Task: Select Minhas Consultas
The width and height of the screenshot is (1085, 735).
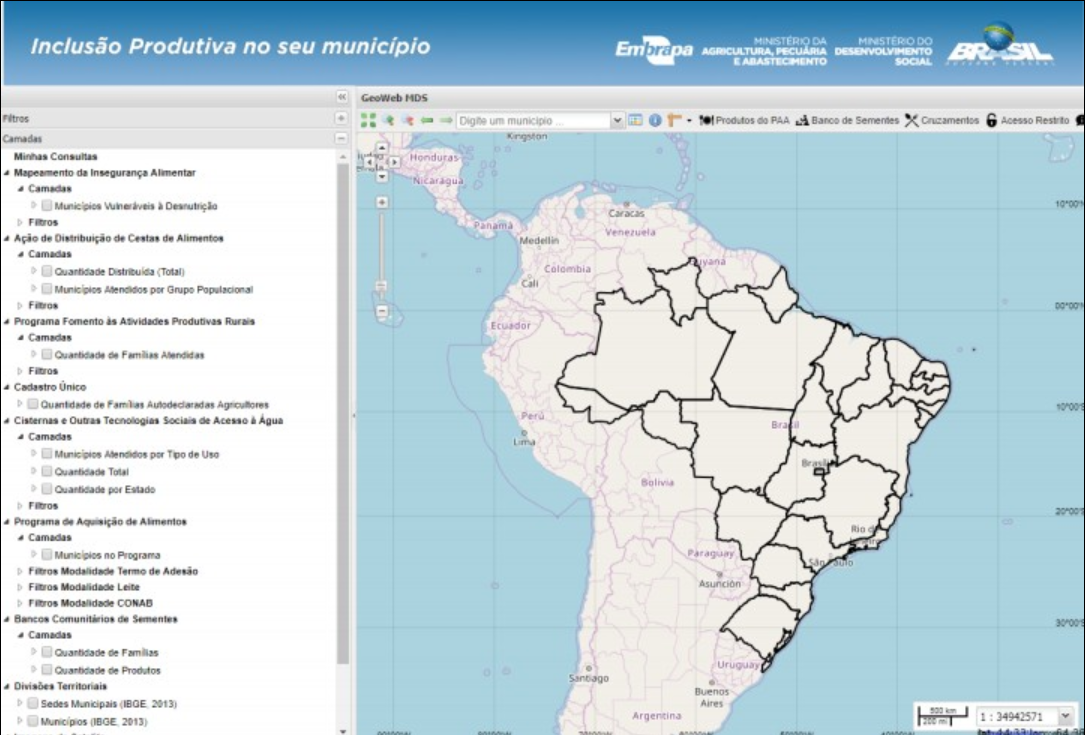Action: (55, 156)
